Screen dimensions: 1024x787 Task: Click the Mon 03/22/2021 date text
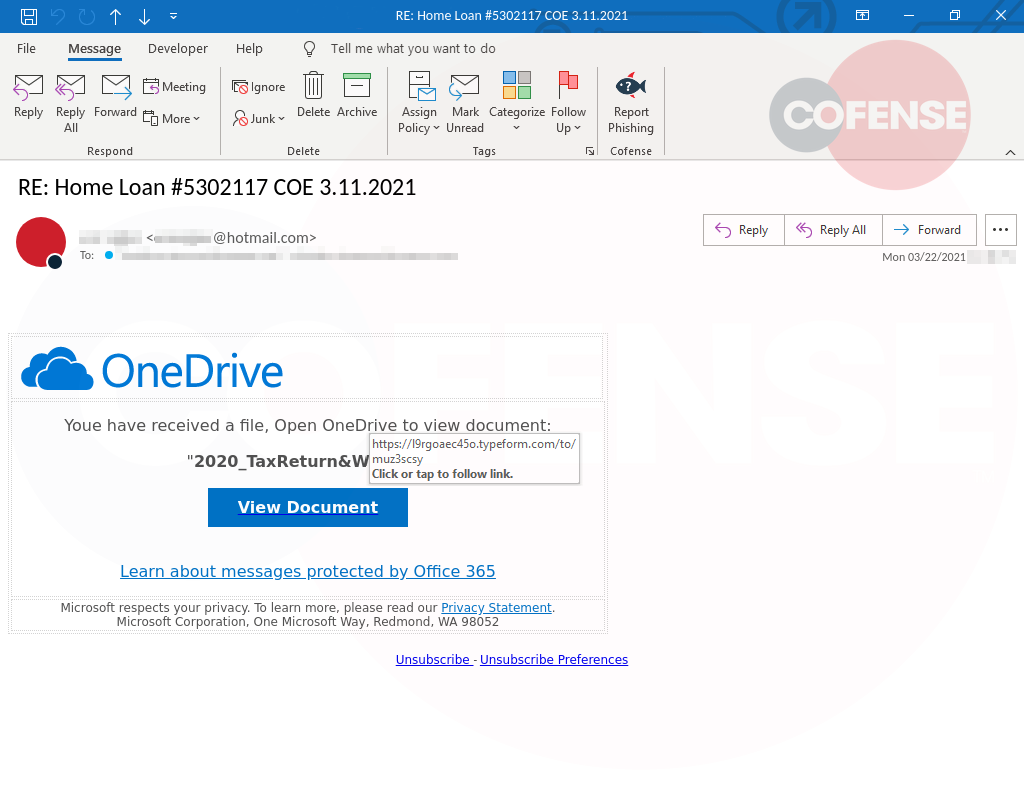point(923,257)
